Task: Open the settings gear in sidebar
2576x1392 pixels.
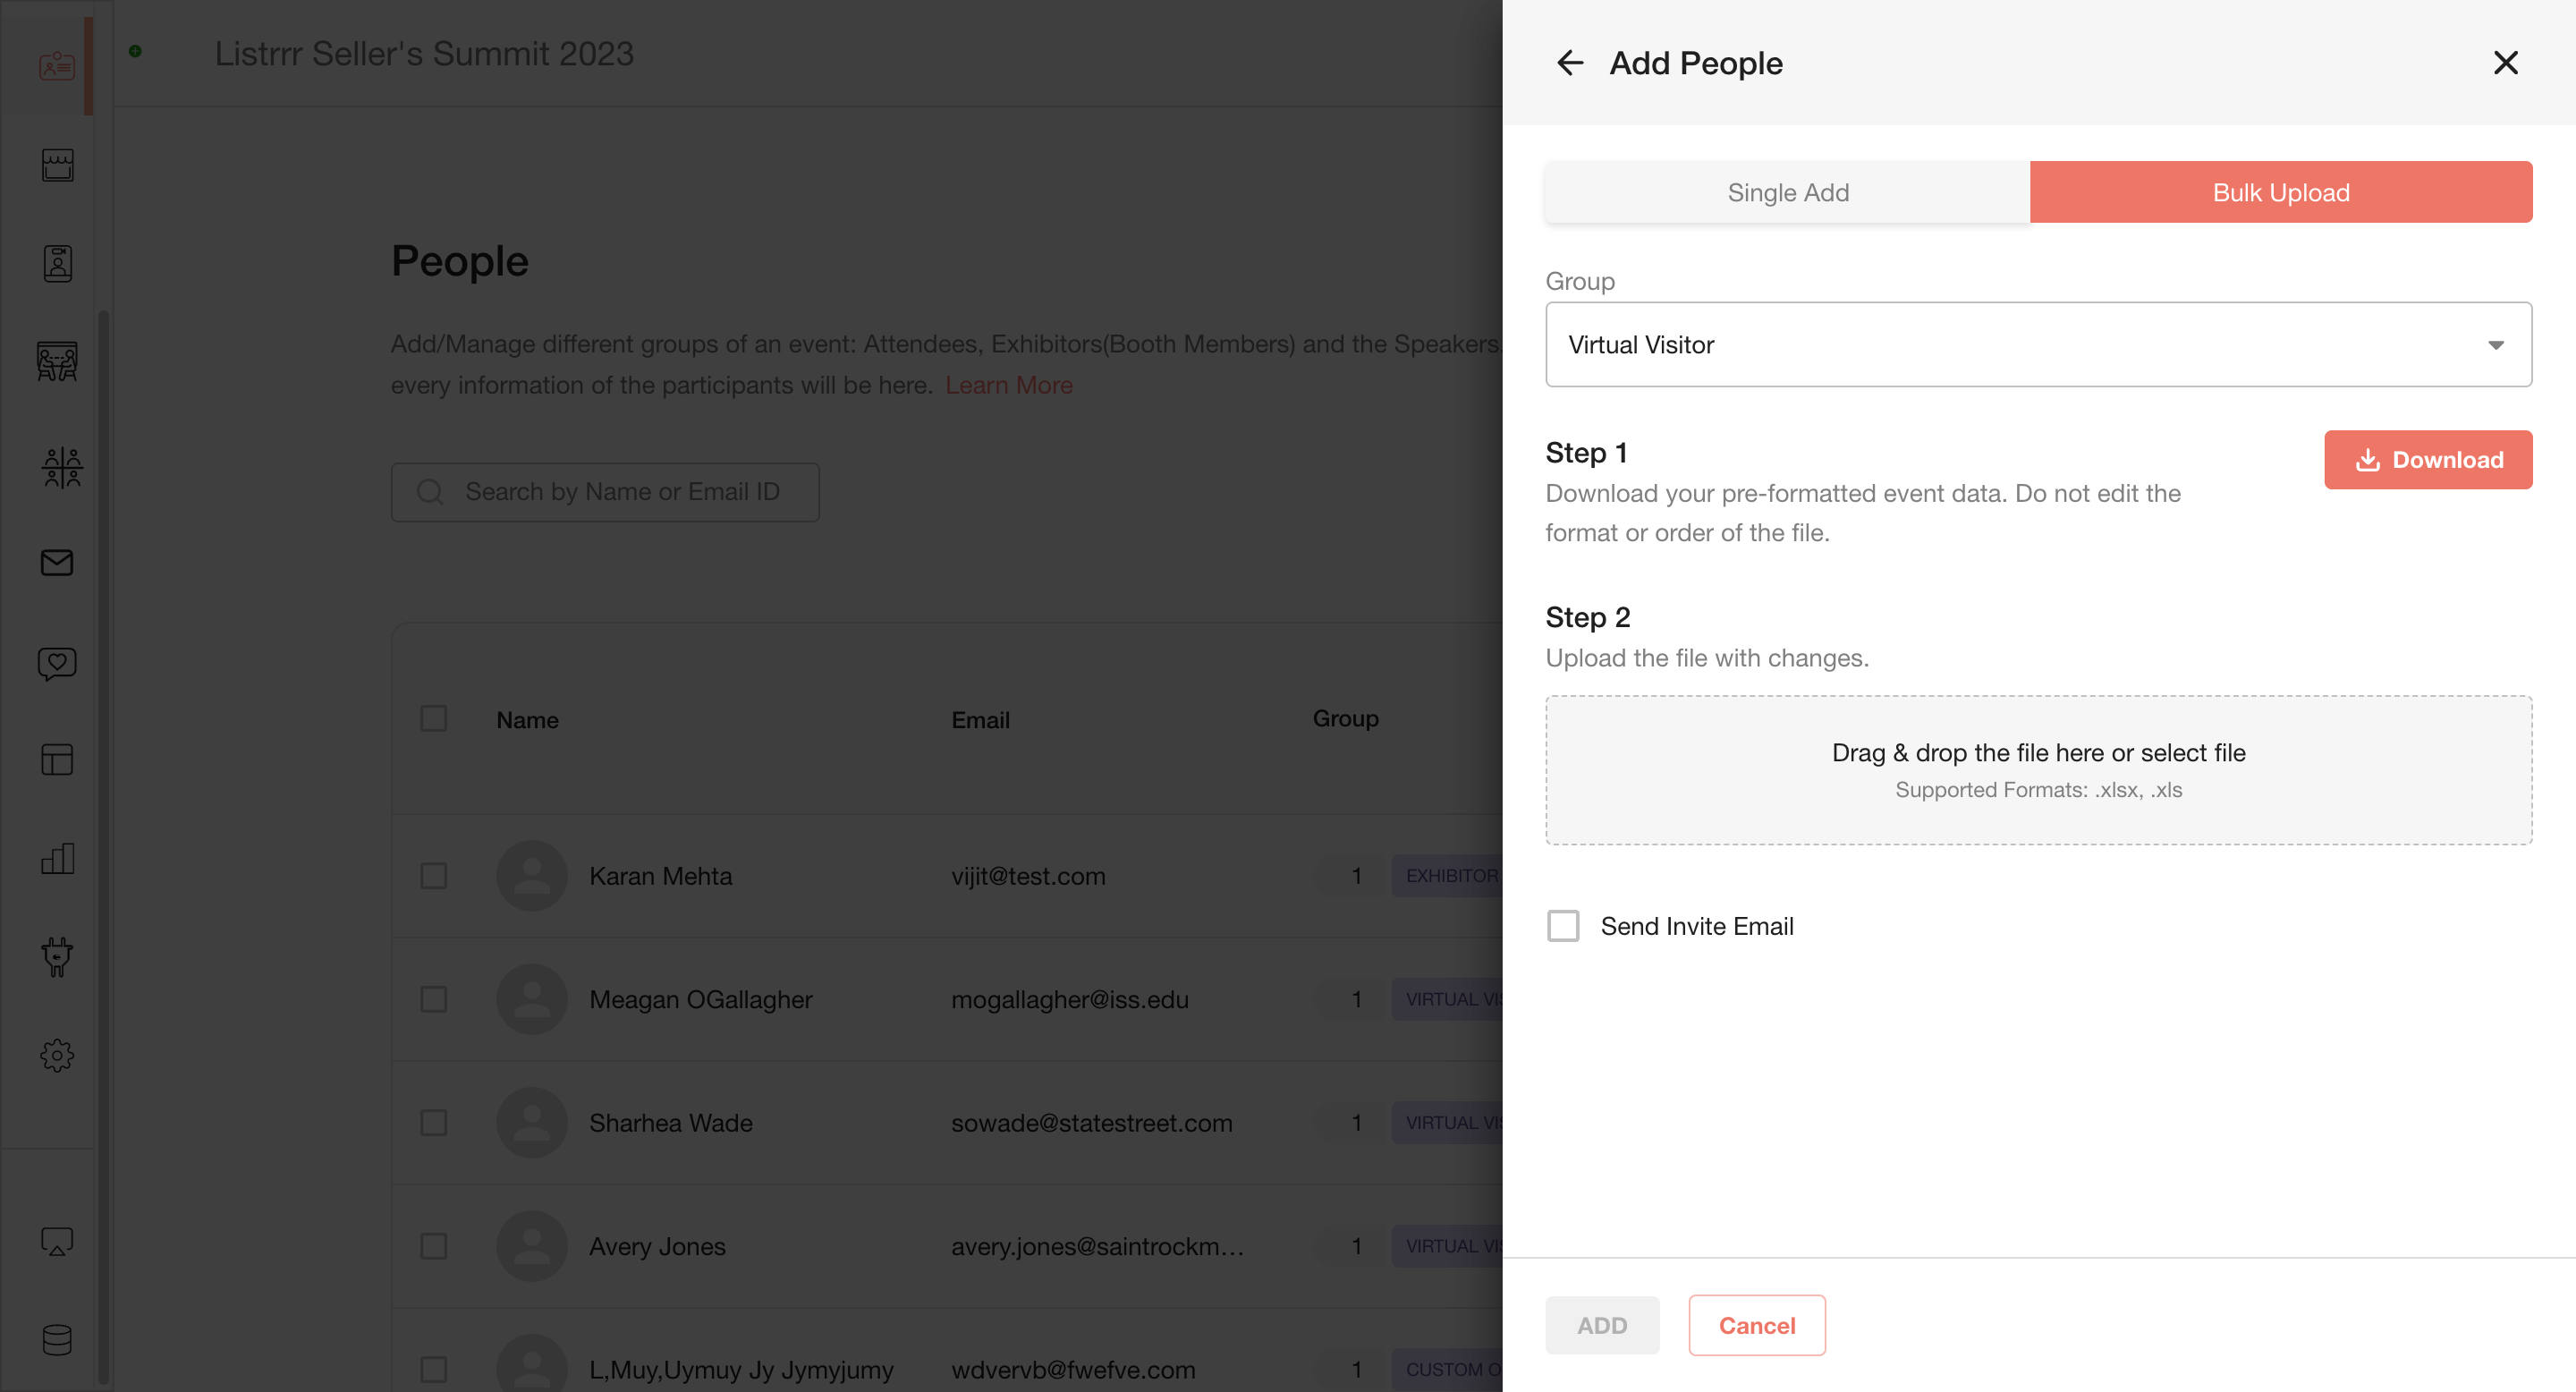Action: pyautogui.click(x=57, y=1055)
